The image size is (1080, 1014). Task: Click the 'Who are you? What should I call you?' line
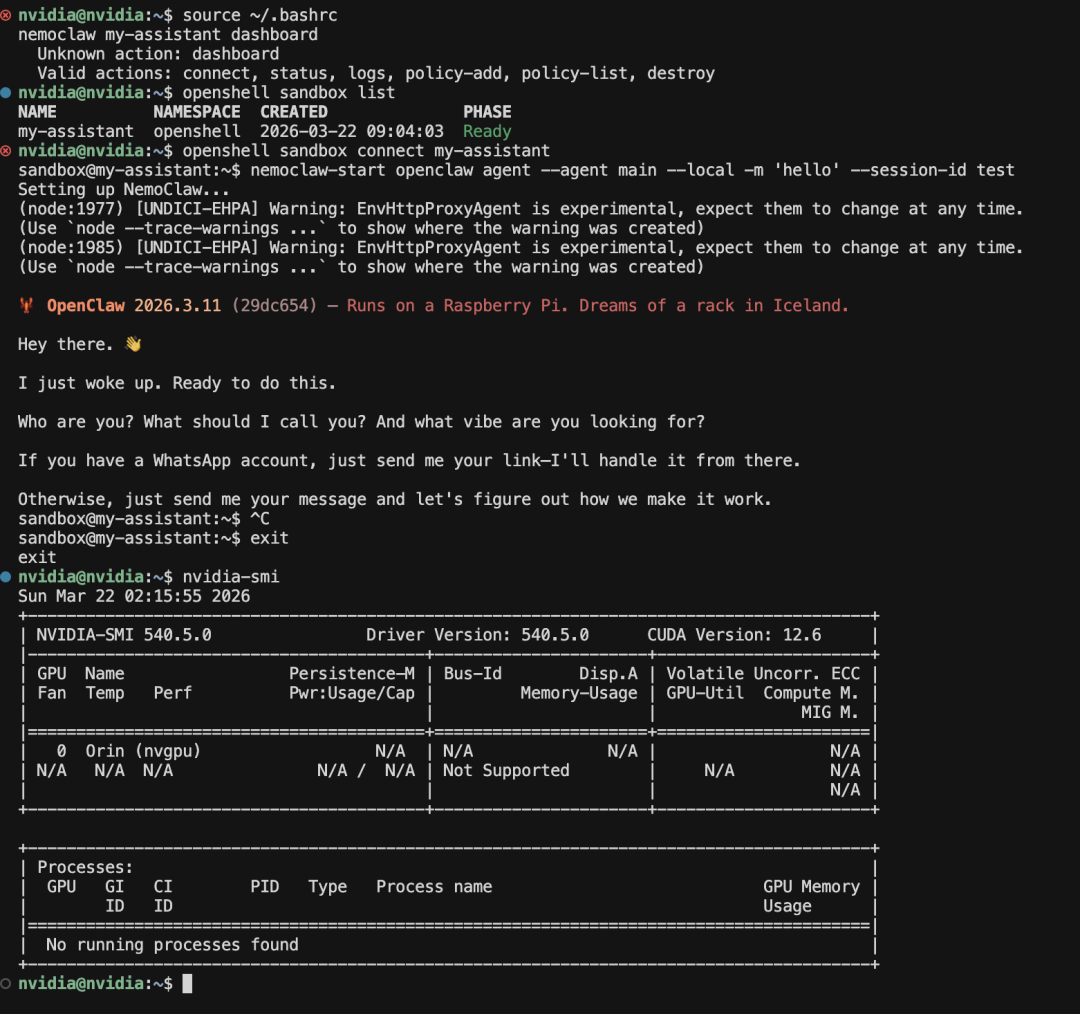[362, 422]
